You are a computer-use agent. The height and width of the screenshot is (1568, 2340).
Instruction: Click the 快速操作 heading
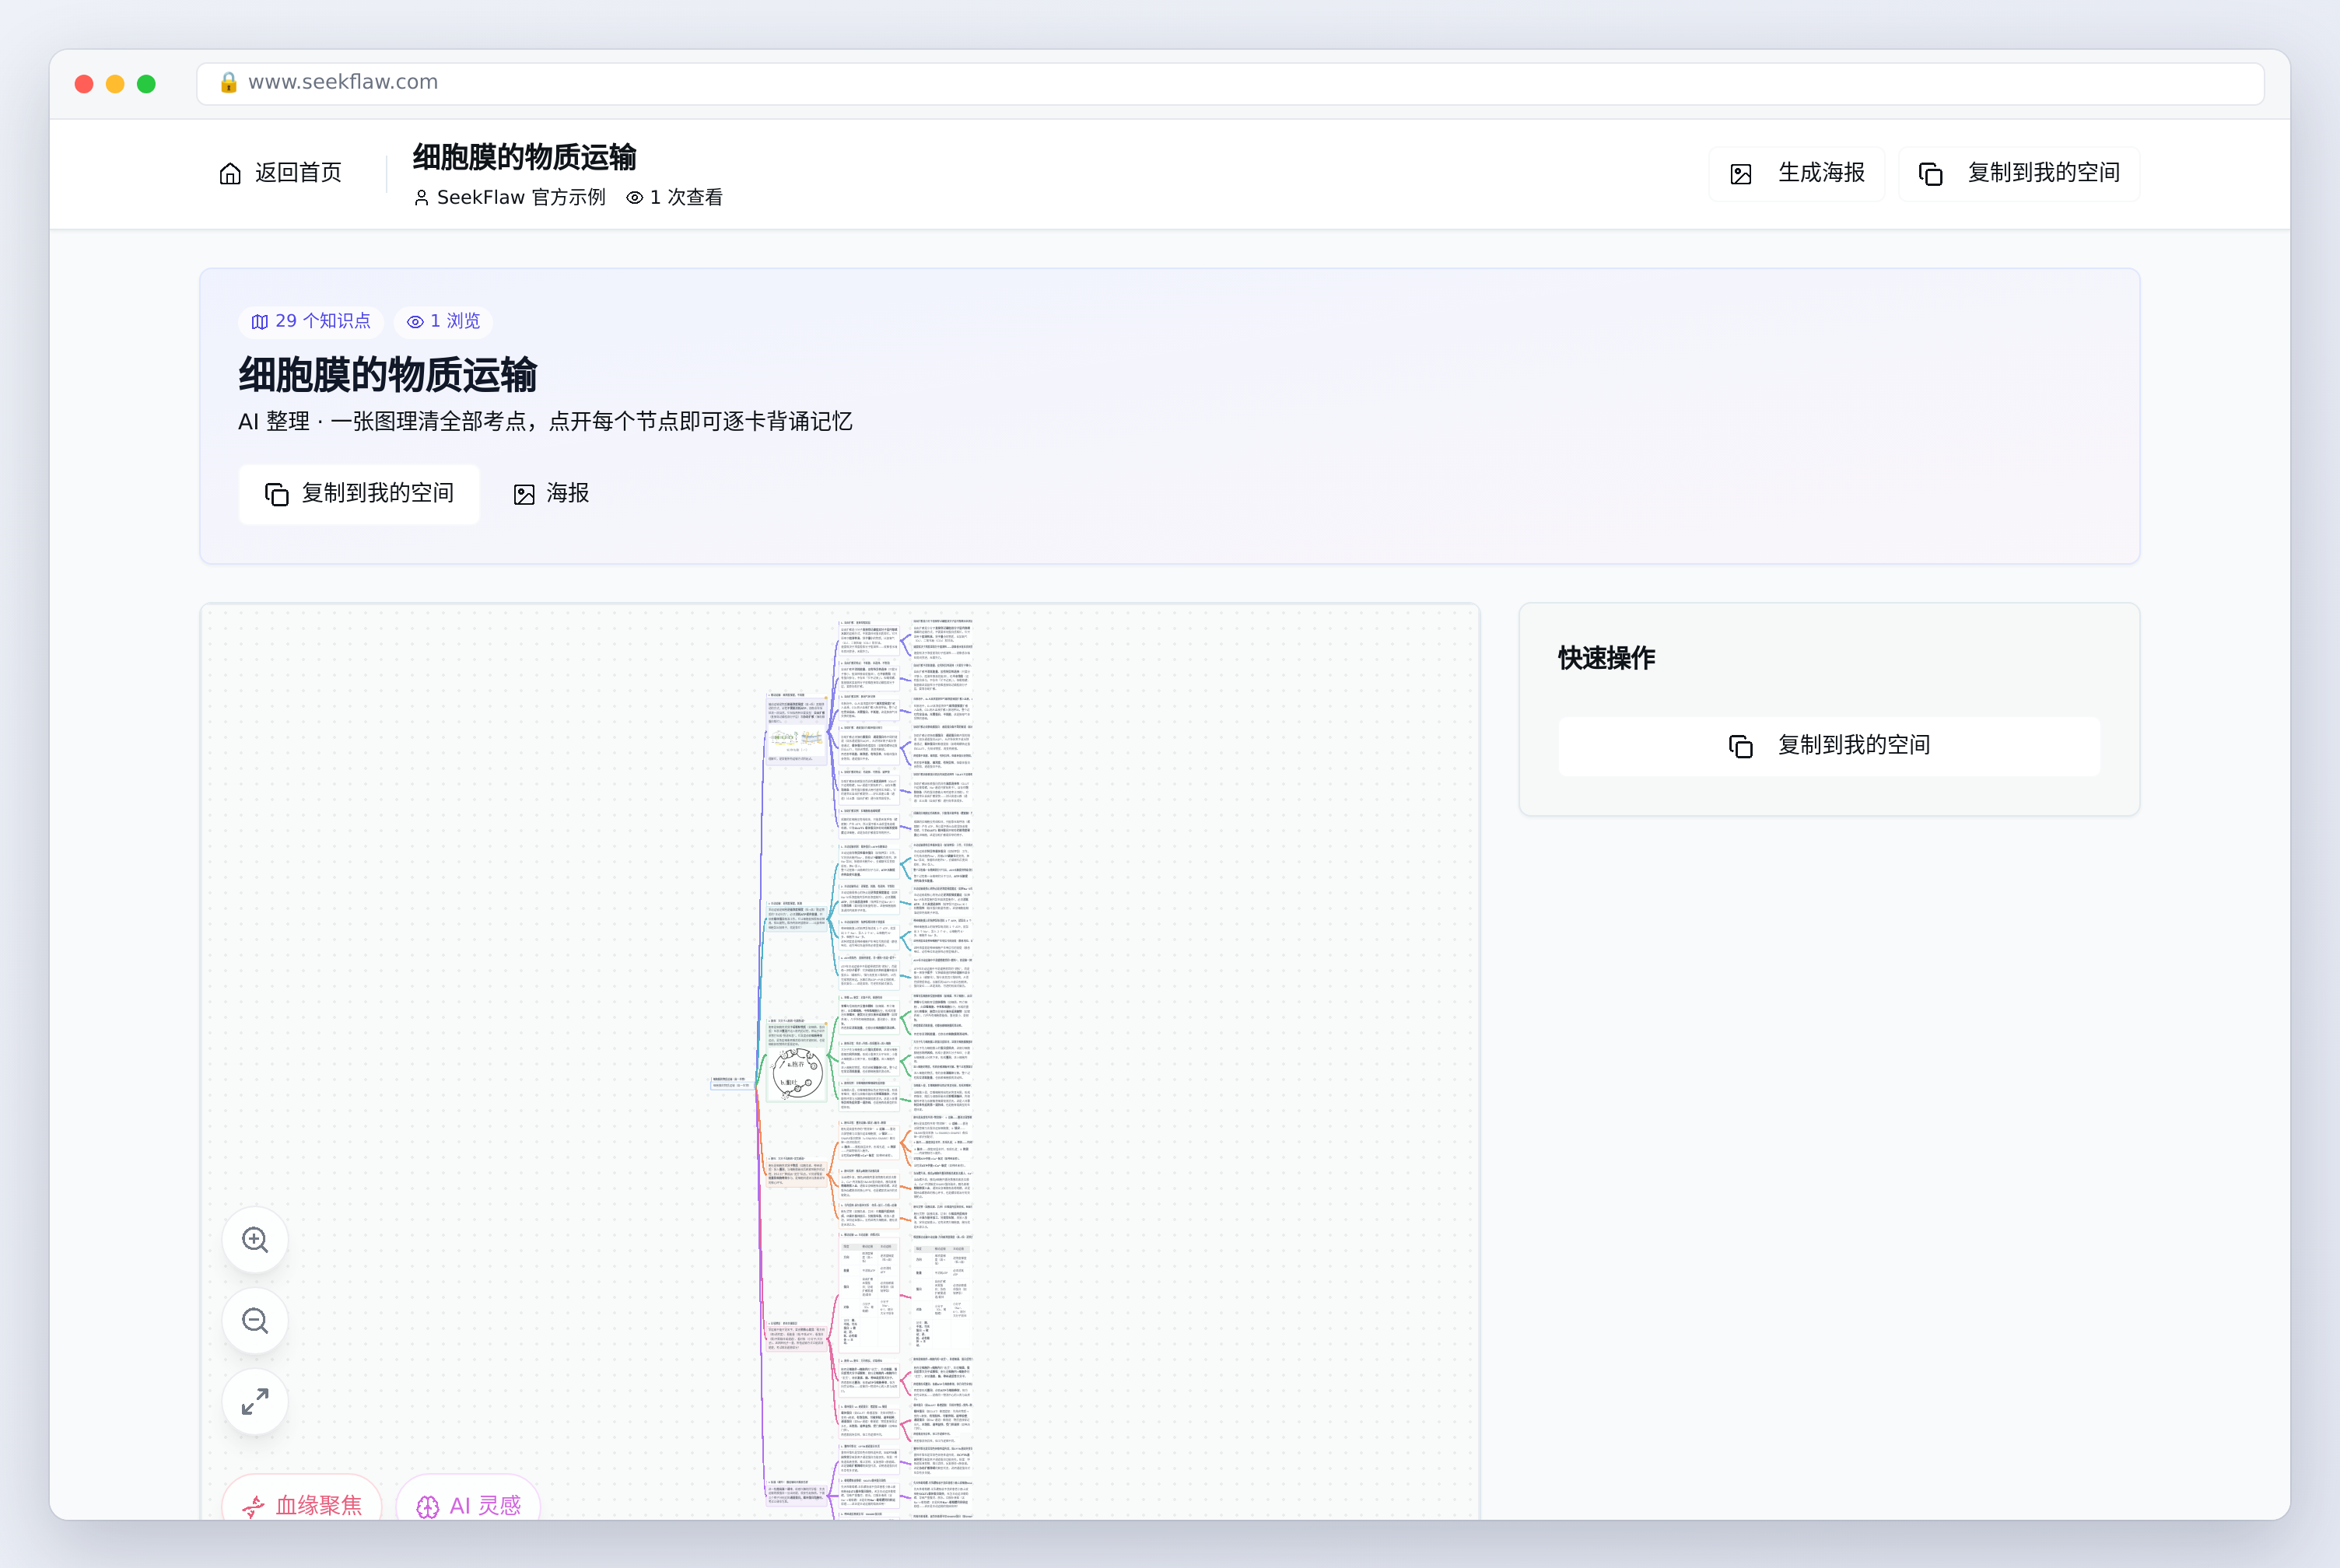tap(1606, 658)
